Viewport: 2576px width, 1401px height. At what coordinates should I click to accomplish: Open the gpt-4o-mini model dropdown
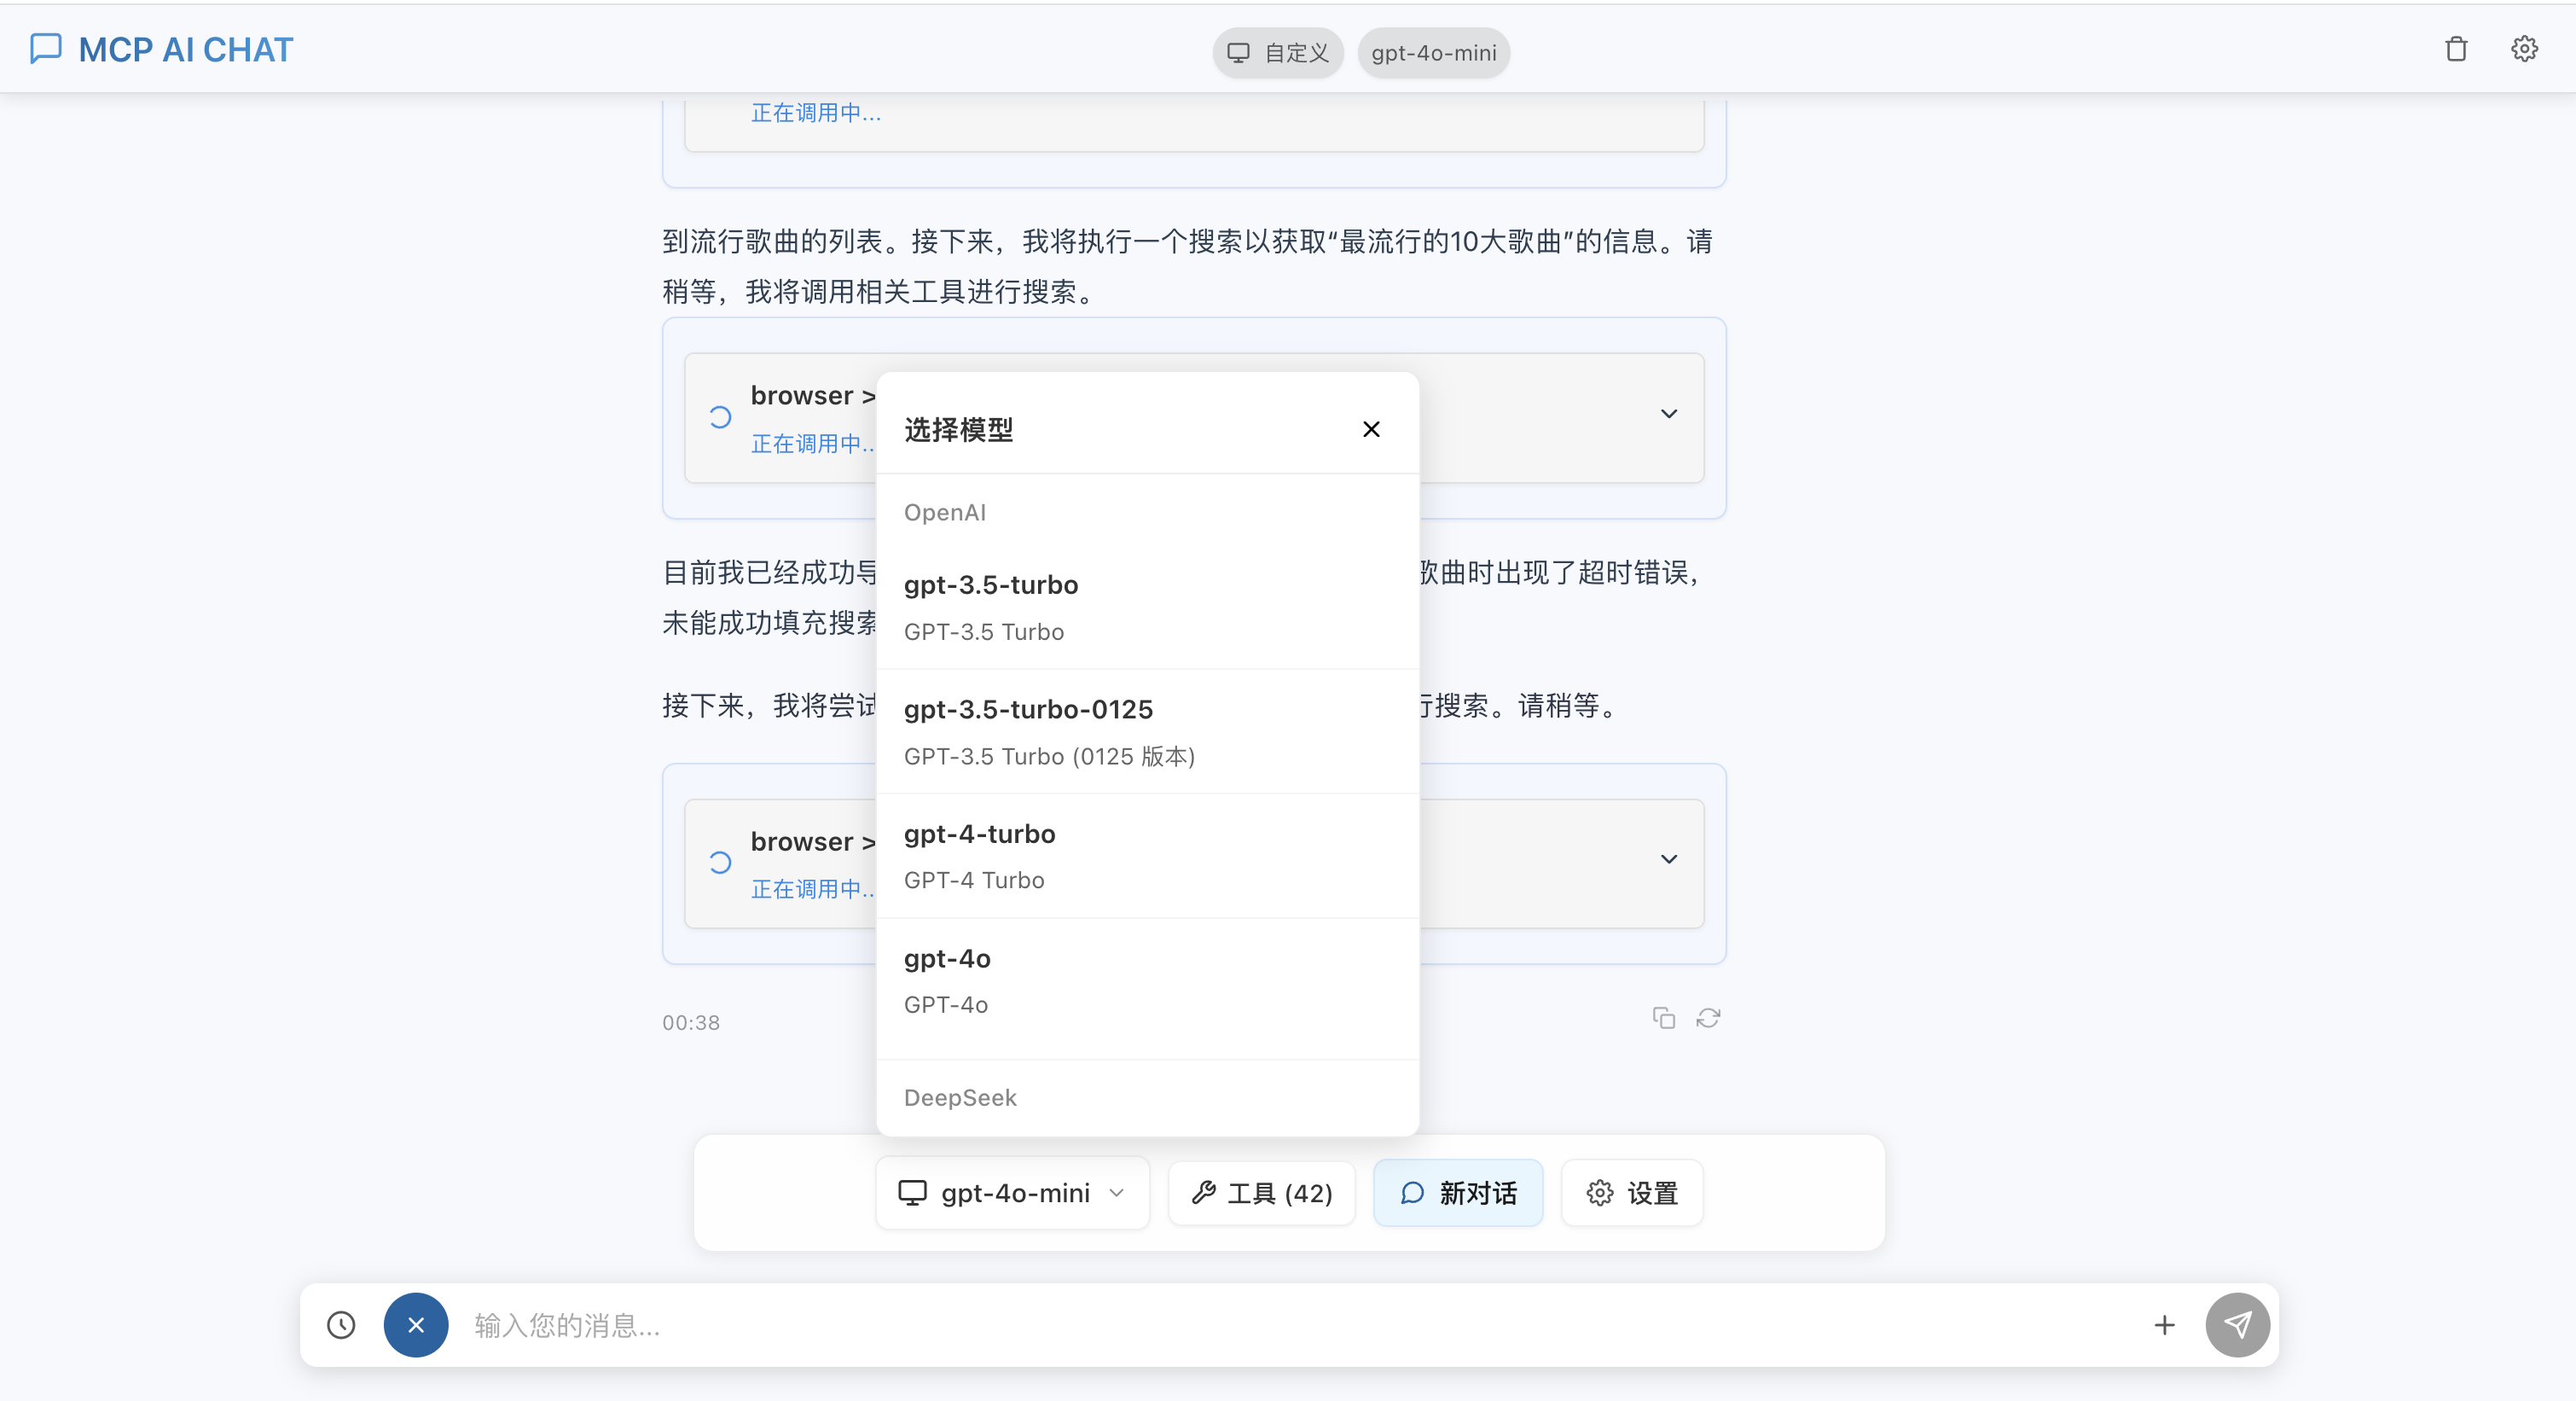point(1012,1192)
